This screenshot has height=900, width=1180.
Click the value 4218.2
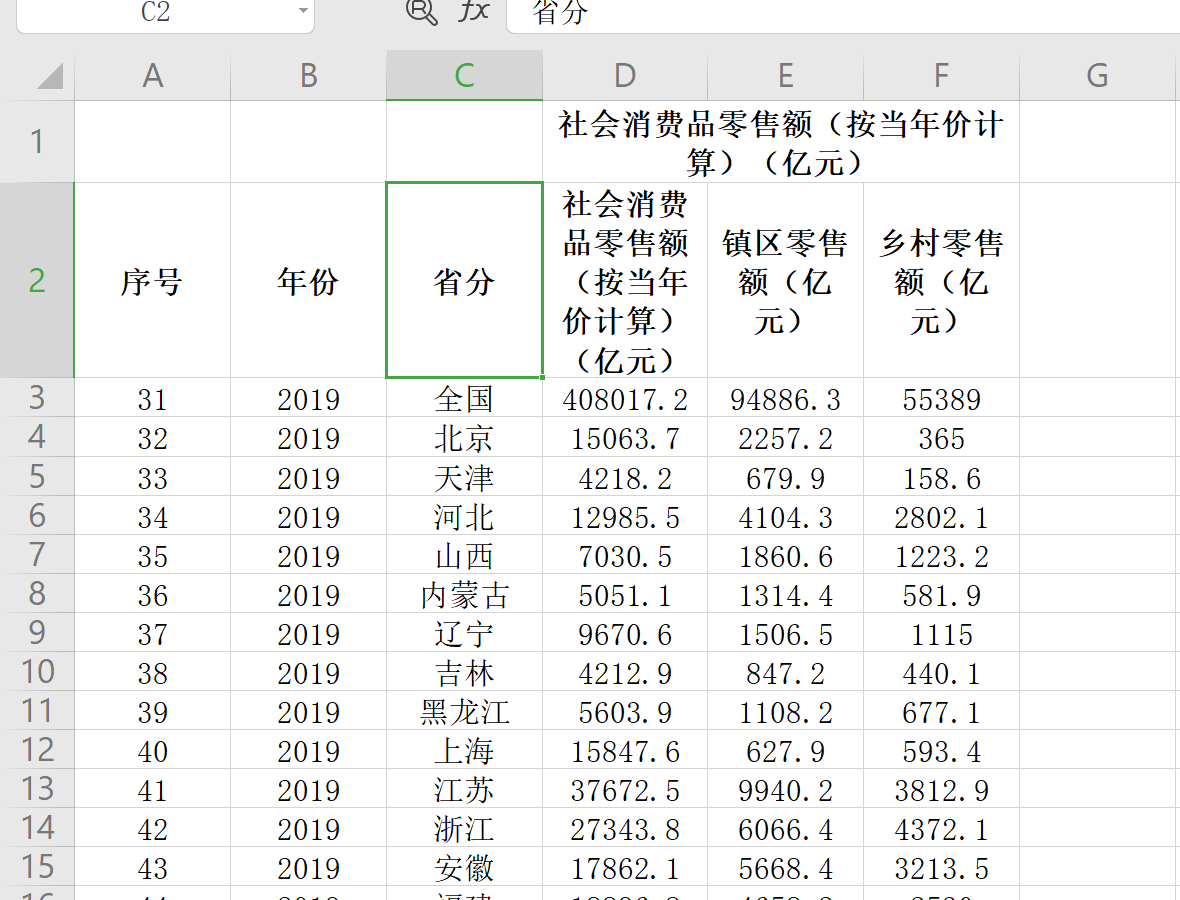625,477
